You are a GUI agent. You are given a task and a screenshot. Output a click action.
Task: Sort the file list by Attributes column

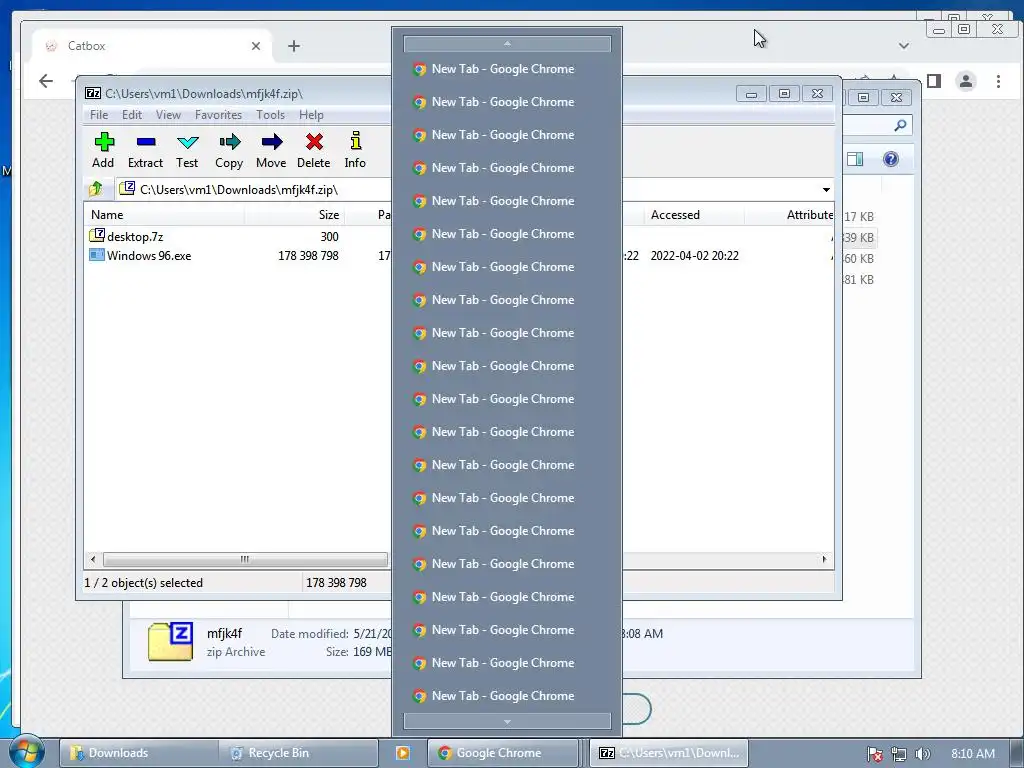click(790, 215)
